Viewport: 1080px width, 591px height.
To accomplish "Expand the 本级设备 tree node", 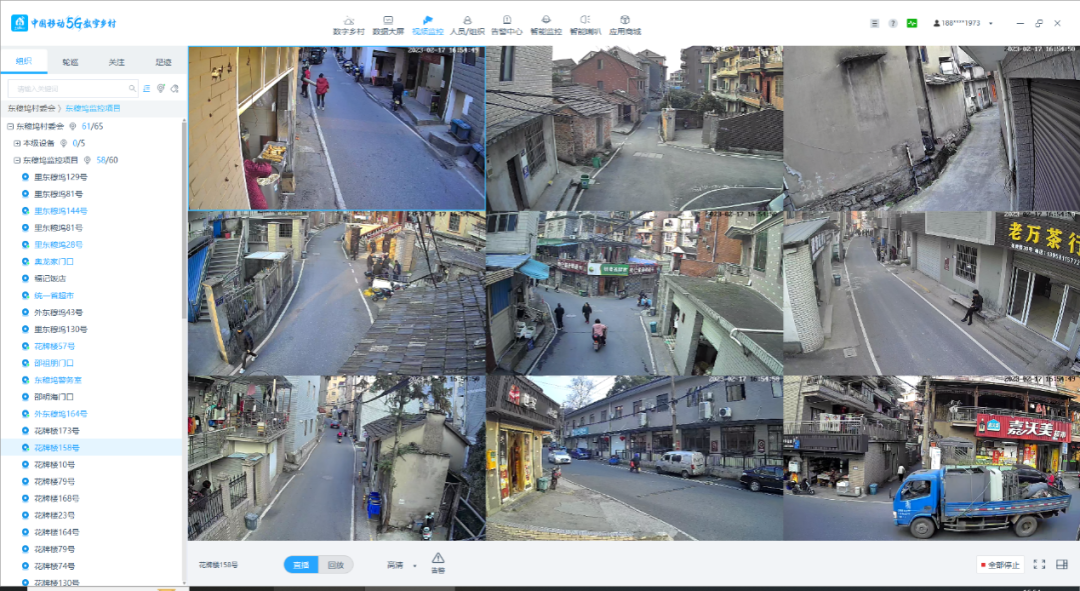I will tap(17, 143).
